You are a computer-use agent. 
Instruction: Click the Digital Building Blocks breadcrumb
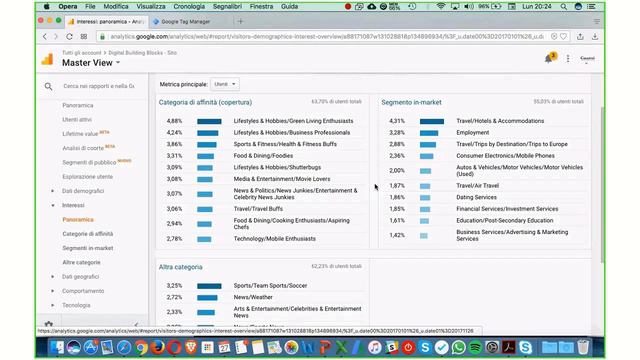click(x=142, y=53)
